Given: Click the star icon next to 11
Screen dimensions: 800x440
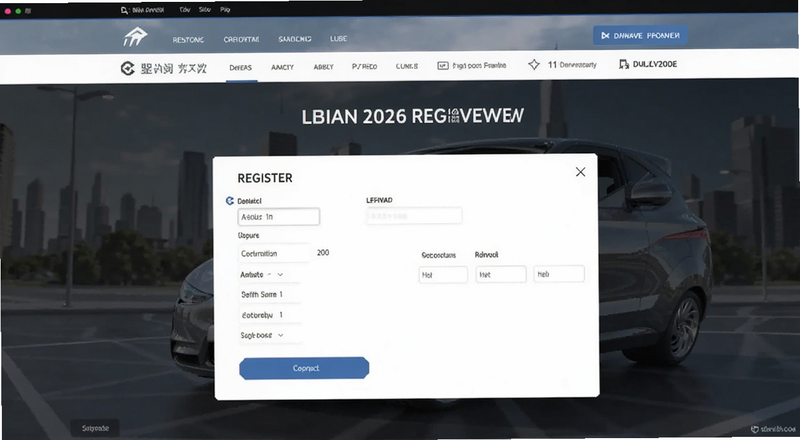Looking at the screenshot, I should 534,65.
